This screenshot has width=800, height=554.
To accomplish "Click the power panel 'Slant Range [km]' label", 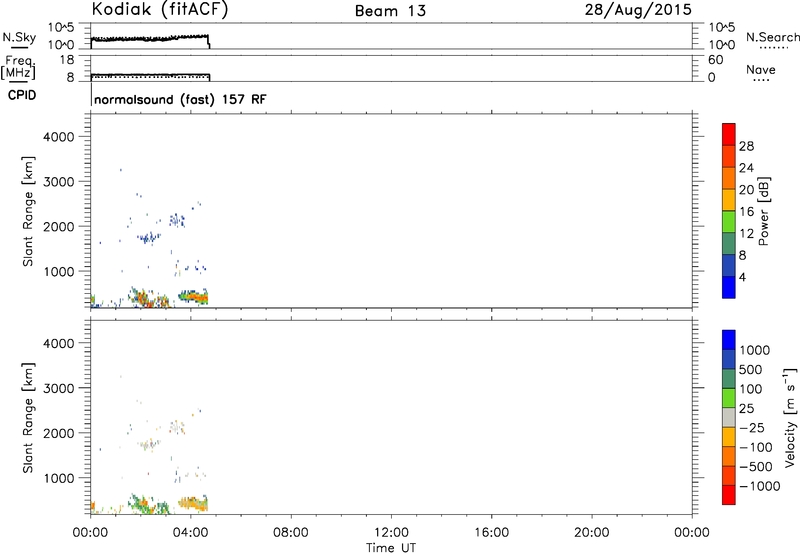I will (28, 211).
